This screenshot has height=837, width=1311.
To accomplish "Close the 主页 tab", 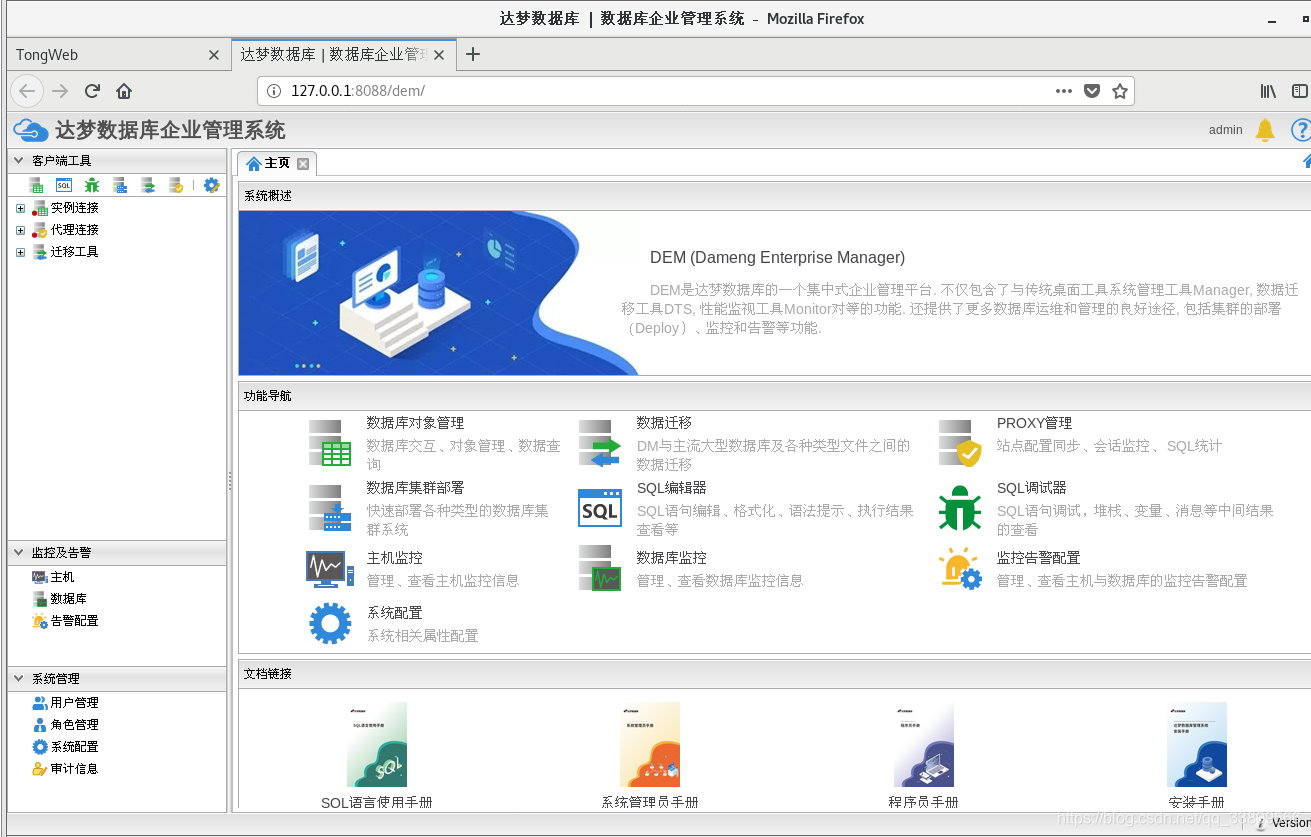I will click(303, 164).
